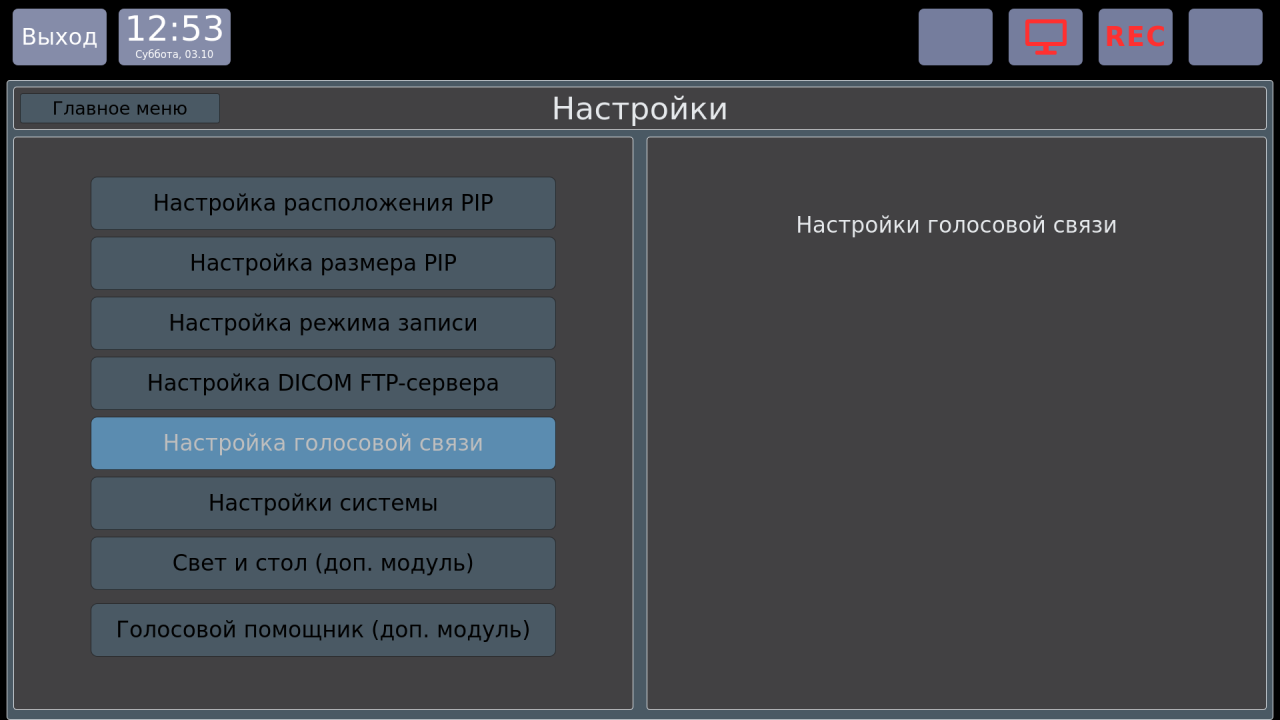
Task: Click the red monitor display icon
Action: coord(1045,37)
